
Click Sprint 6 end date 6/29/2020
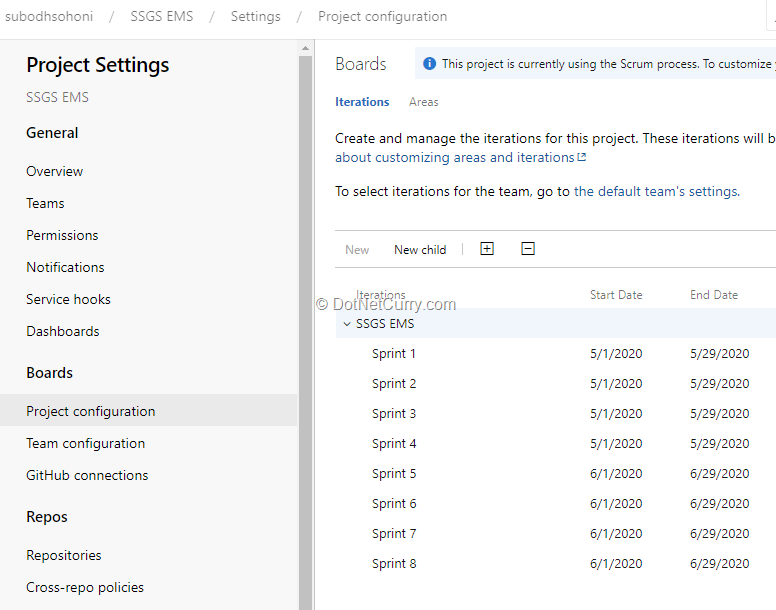720,504
